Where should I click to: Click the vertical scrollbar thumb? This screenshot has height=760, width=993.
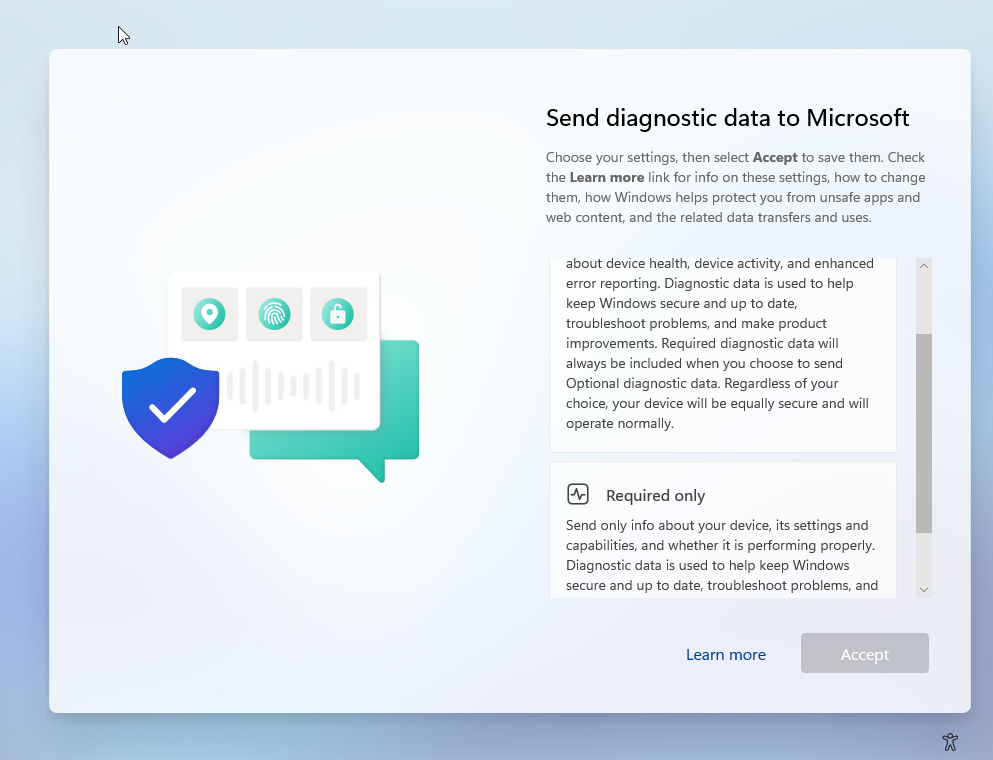(x=924, y=433)
